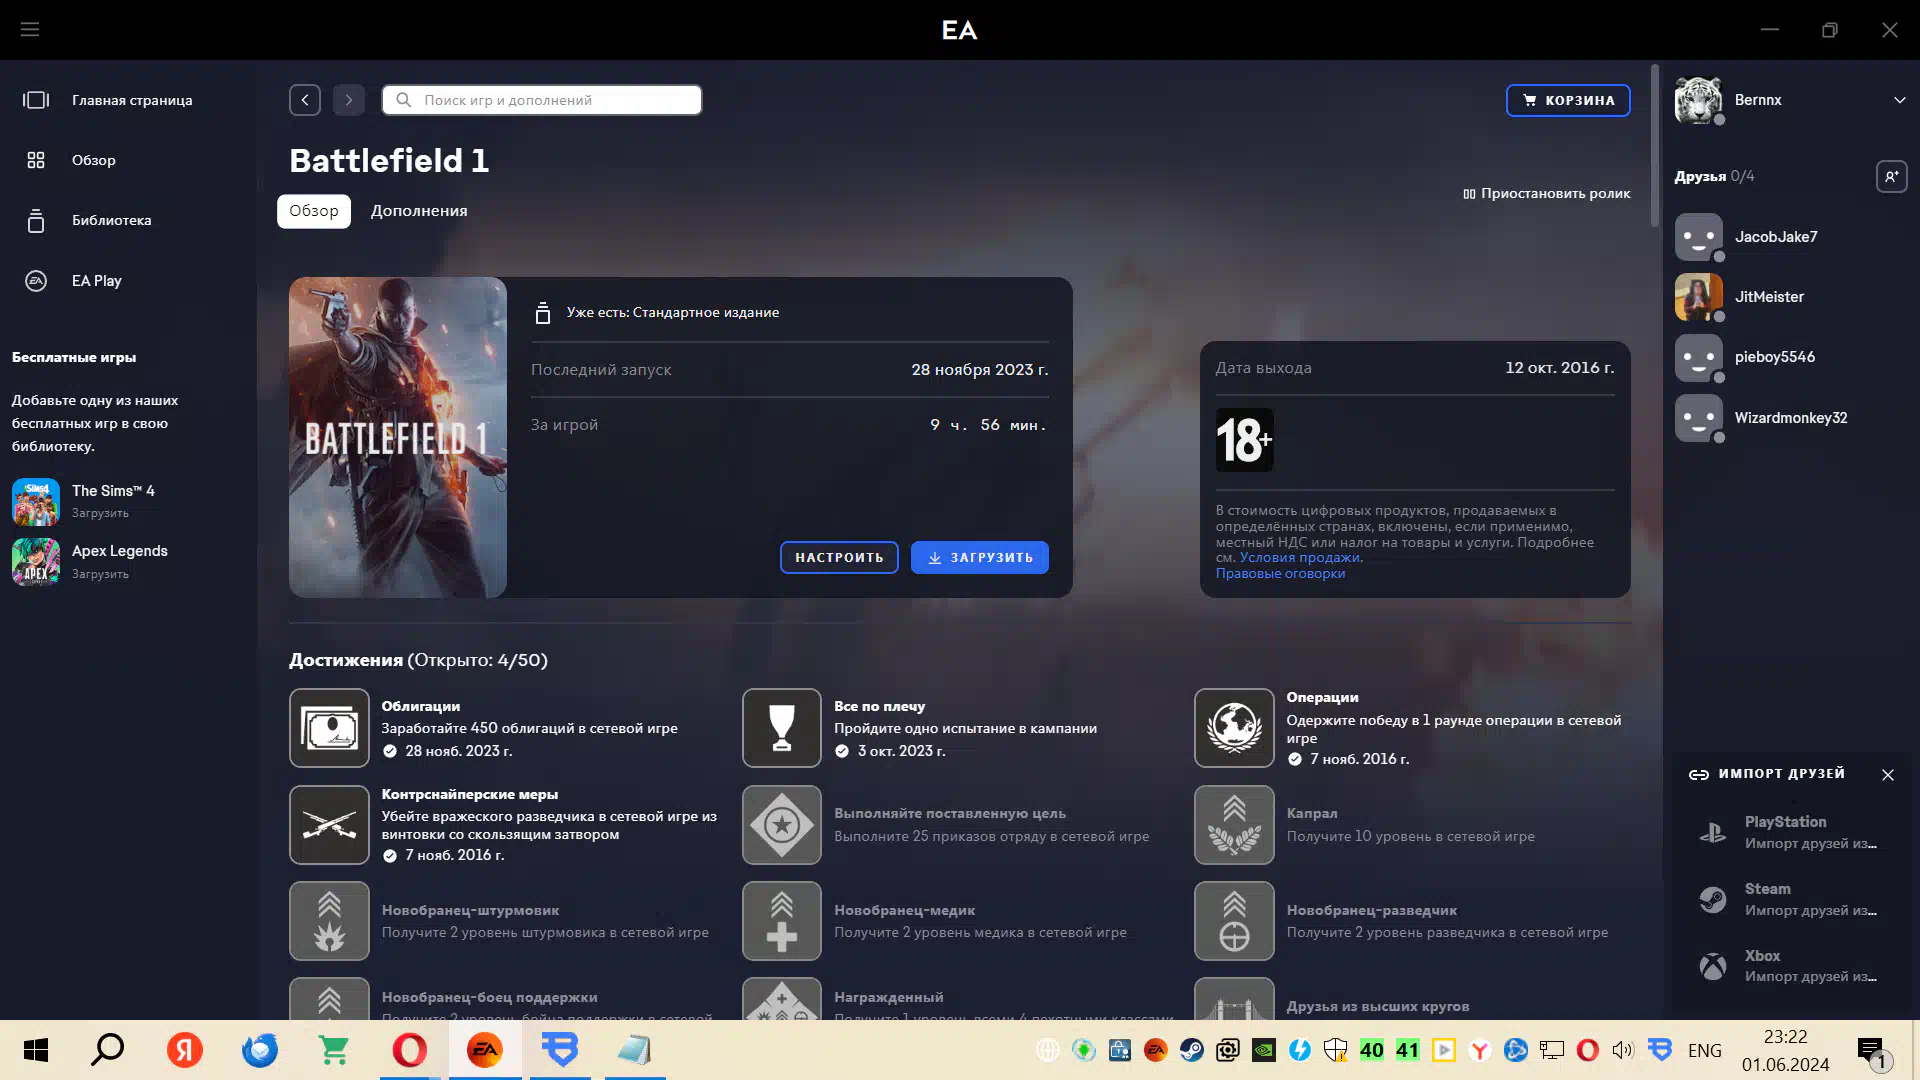Switch to the Дополнения tab
Screen dimensions: 1920x1080
pos(419,211)
